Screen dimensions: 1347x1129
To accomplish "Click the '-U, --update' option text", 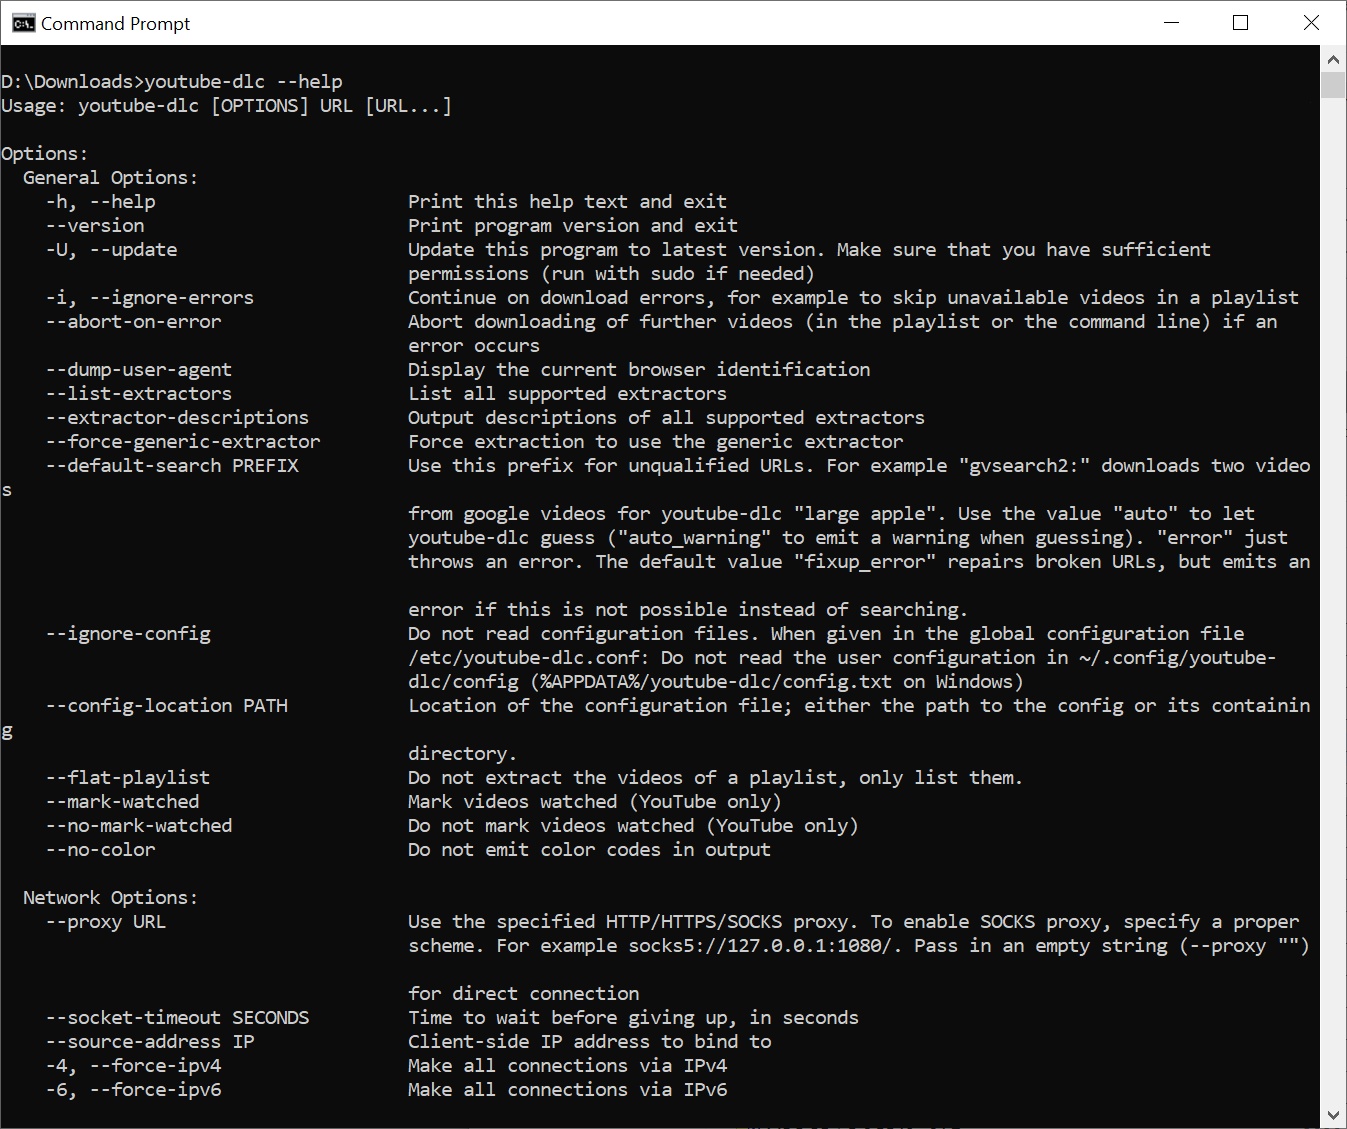I will pos(111,250).
